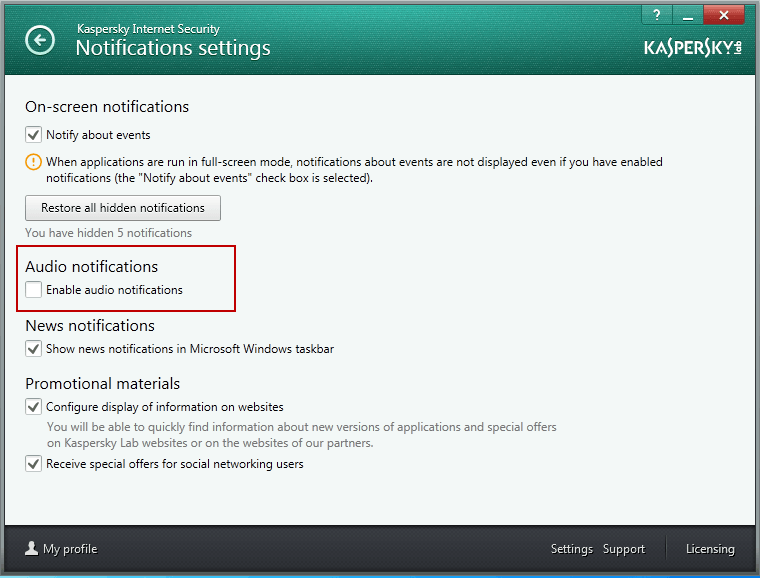The height and width of the screenshot is (578, 760).
Task: Open My profile link
Action: (x=70, y=549)
